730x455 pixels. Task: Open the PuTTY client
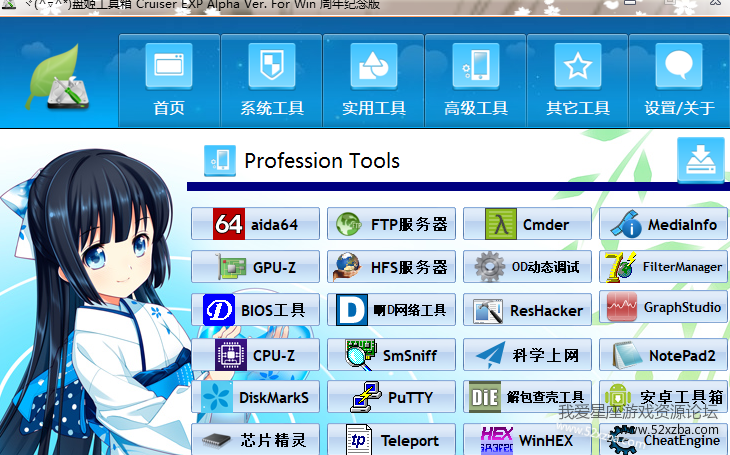tap(391, 397)
